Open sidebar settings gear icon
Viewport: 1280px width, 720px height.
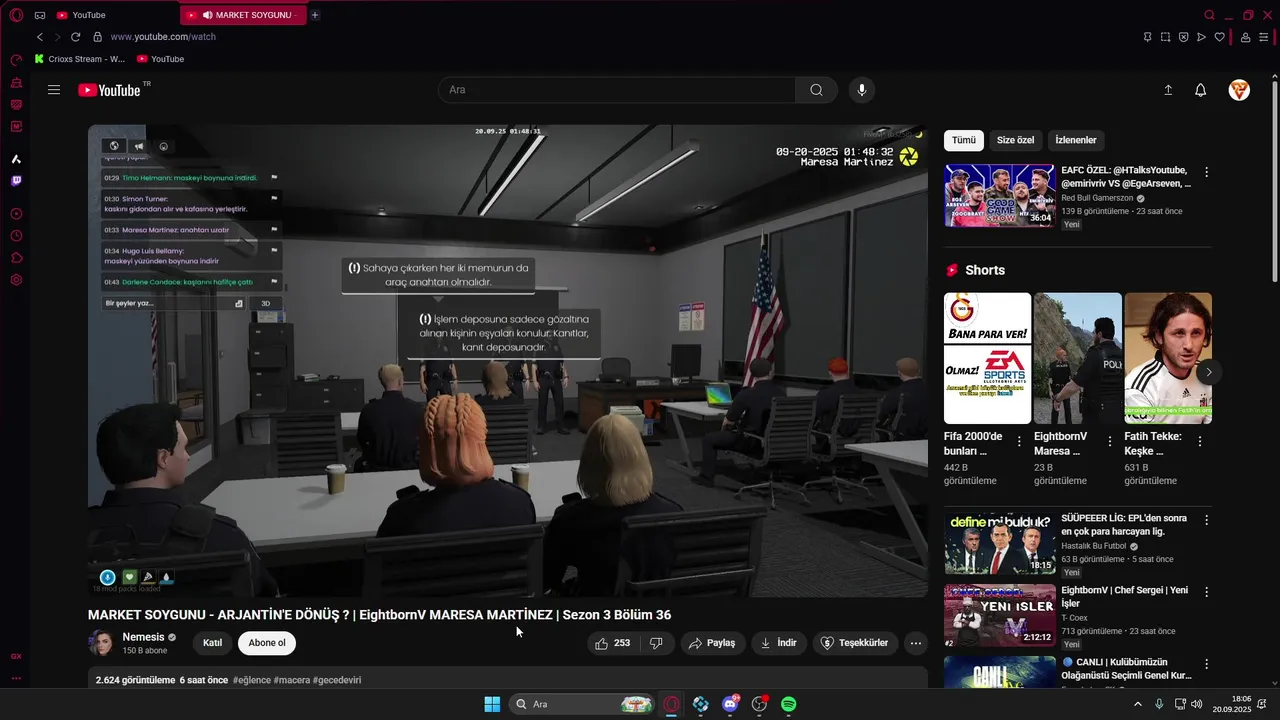16,280
